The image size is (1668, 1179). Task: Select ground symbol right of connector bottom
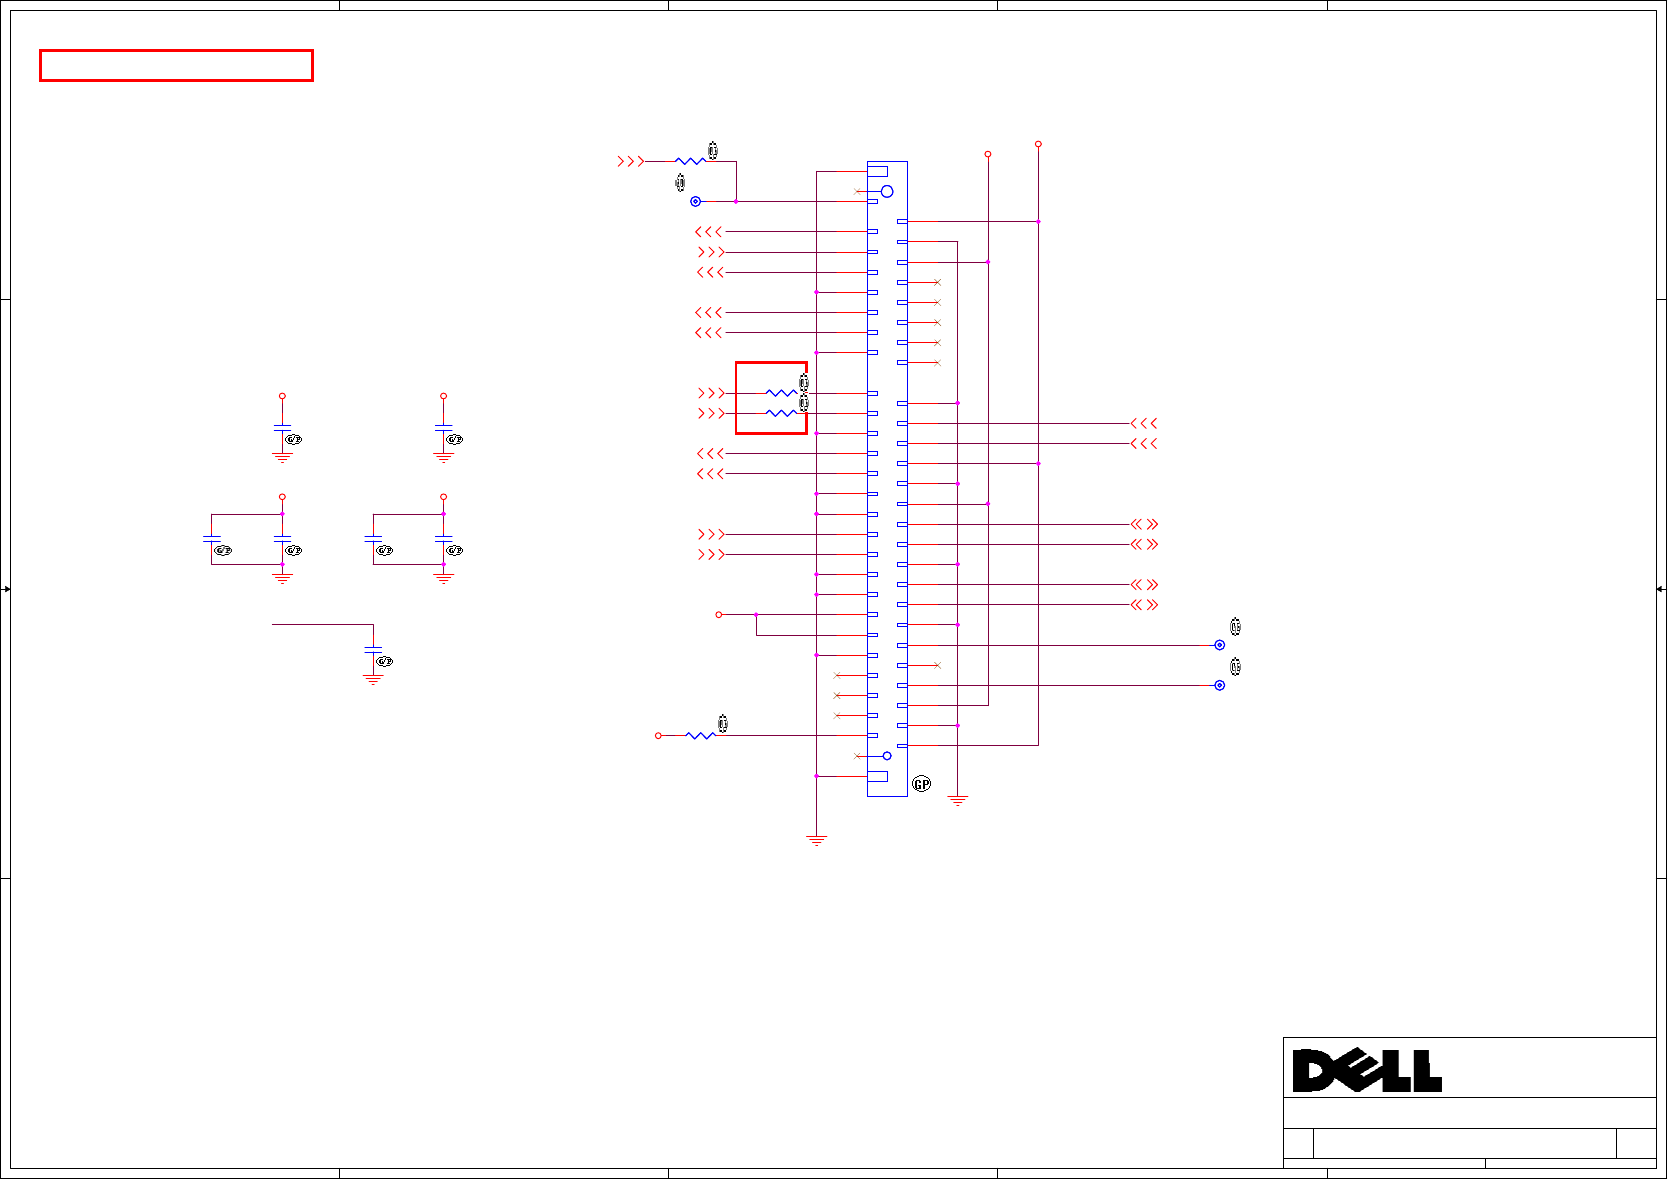pyautogui.click(x=957, y=800)
